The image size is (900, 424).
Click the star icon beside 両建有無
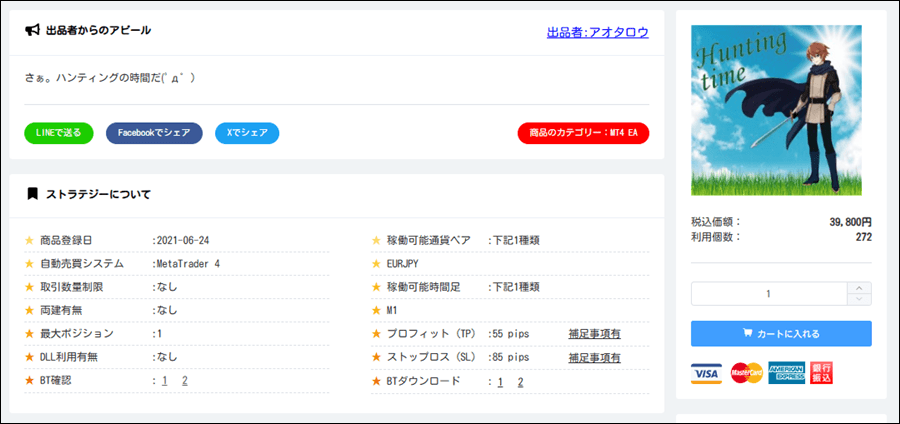tap(29, 310)
